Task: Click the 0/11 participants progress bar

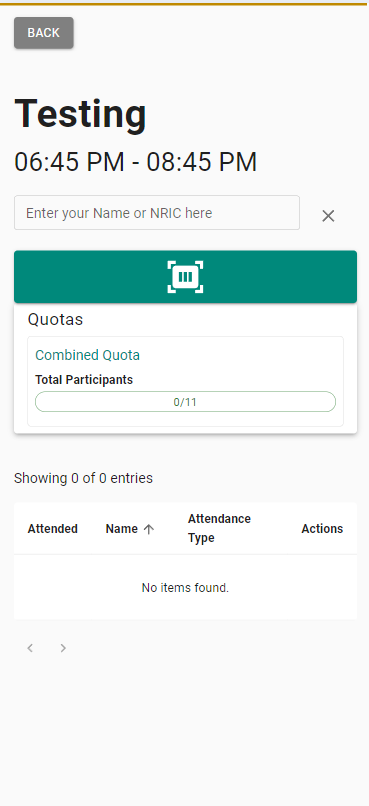Action: click(x=185, y=401)
